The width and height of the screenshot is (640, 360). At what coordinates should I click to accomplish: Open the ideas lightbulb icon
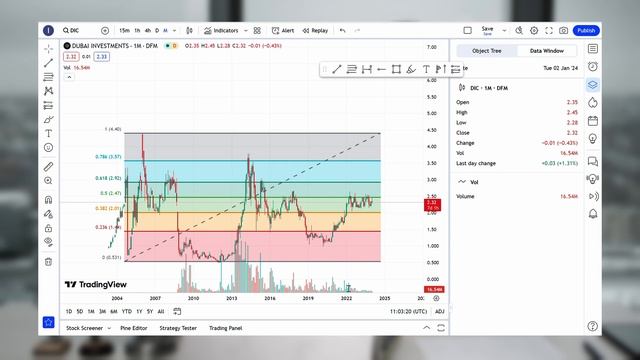tap(593, 139)
